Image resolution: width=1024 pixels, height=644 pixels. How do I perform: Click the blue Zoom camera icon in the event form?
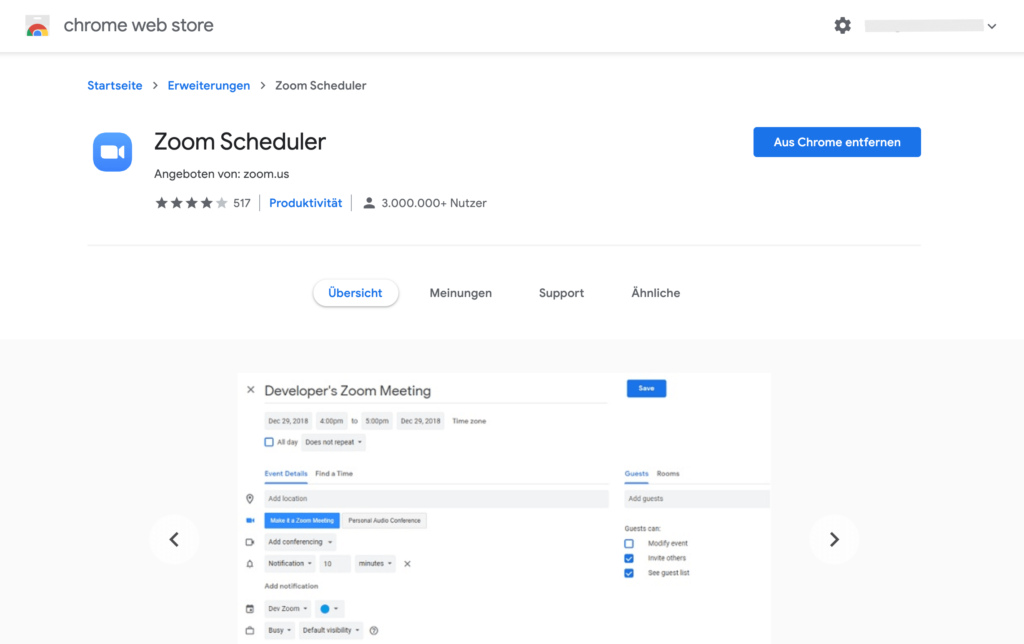pos(250,521)
